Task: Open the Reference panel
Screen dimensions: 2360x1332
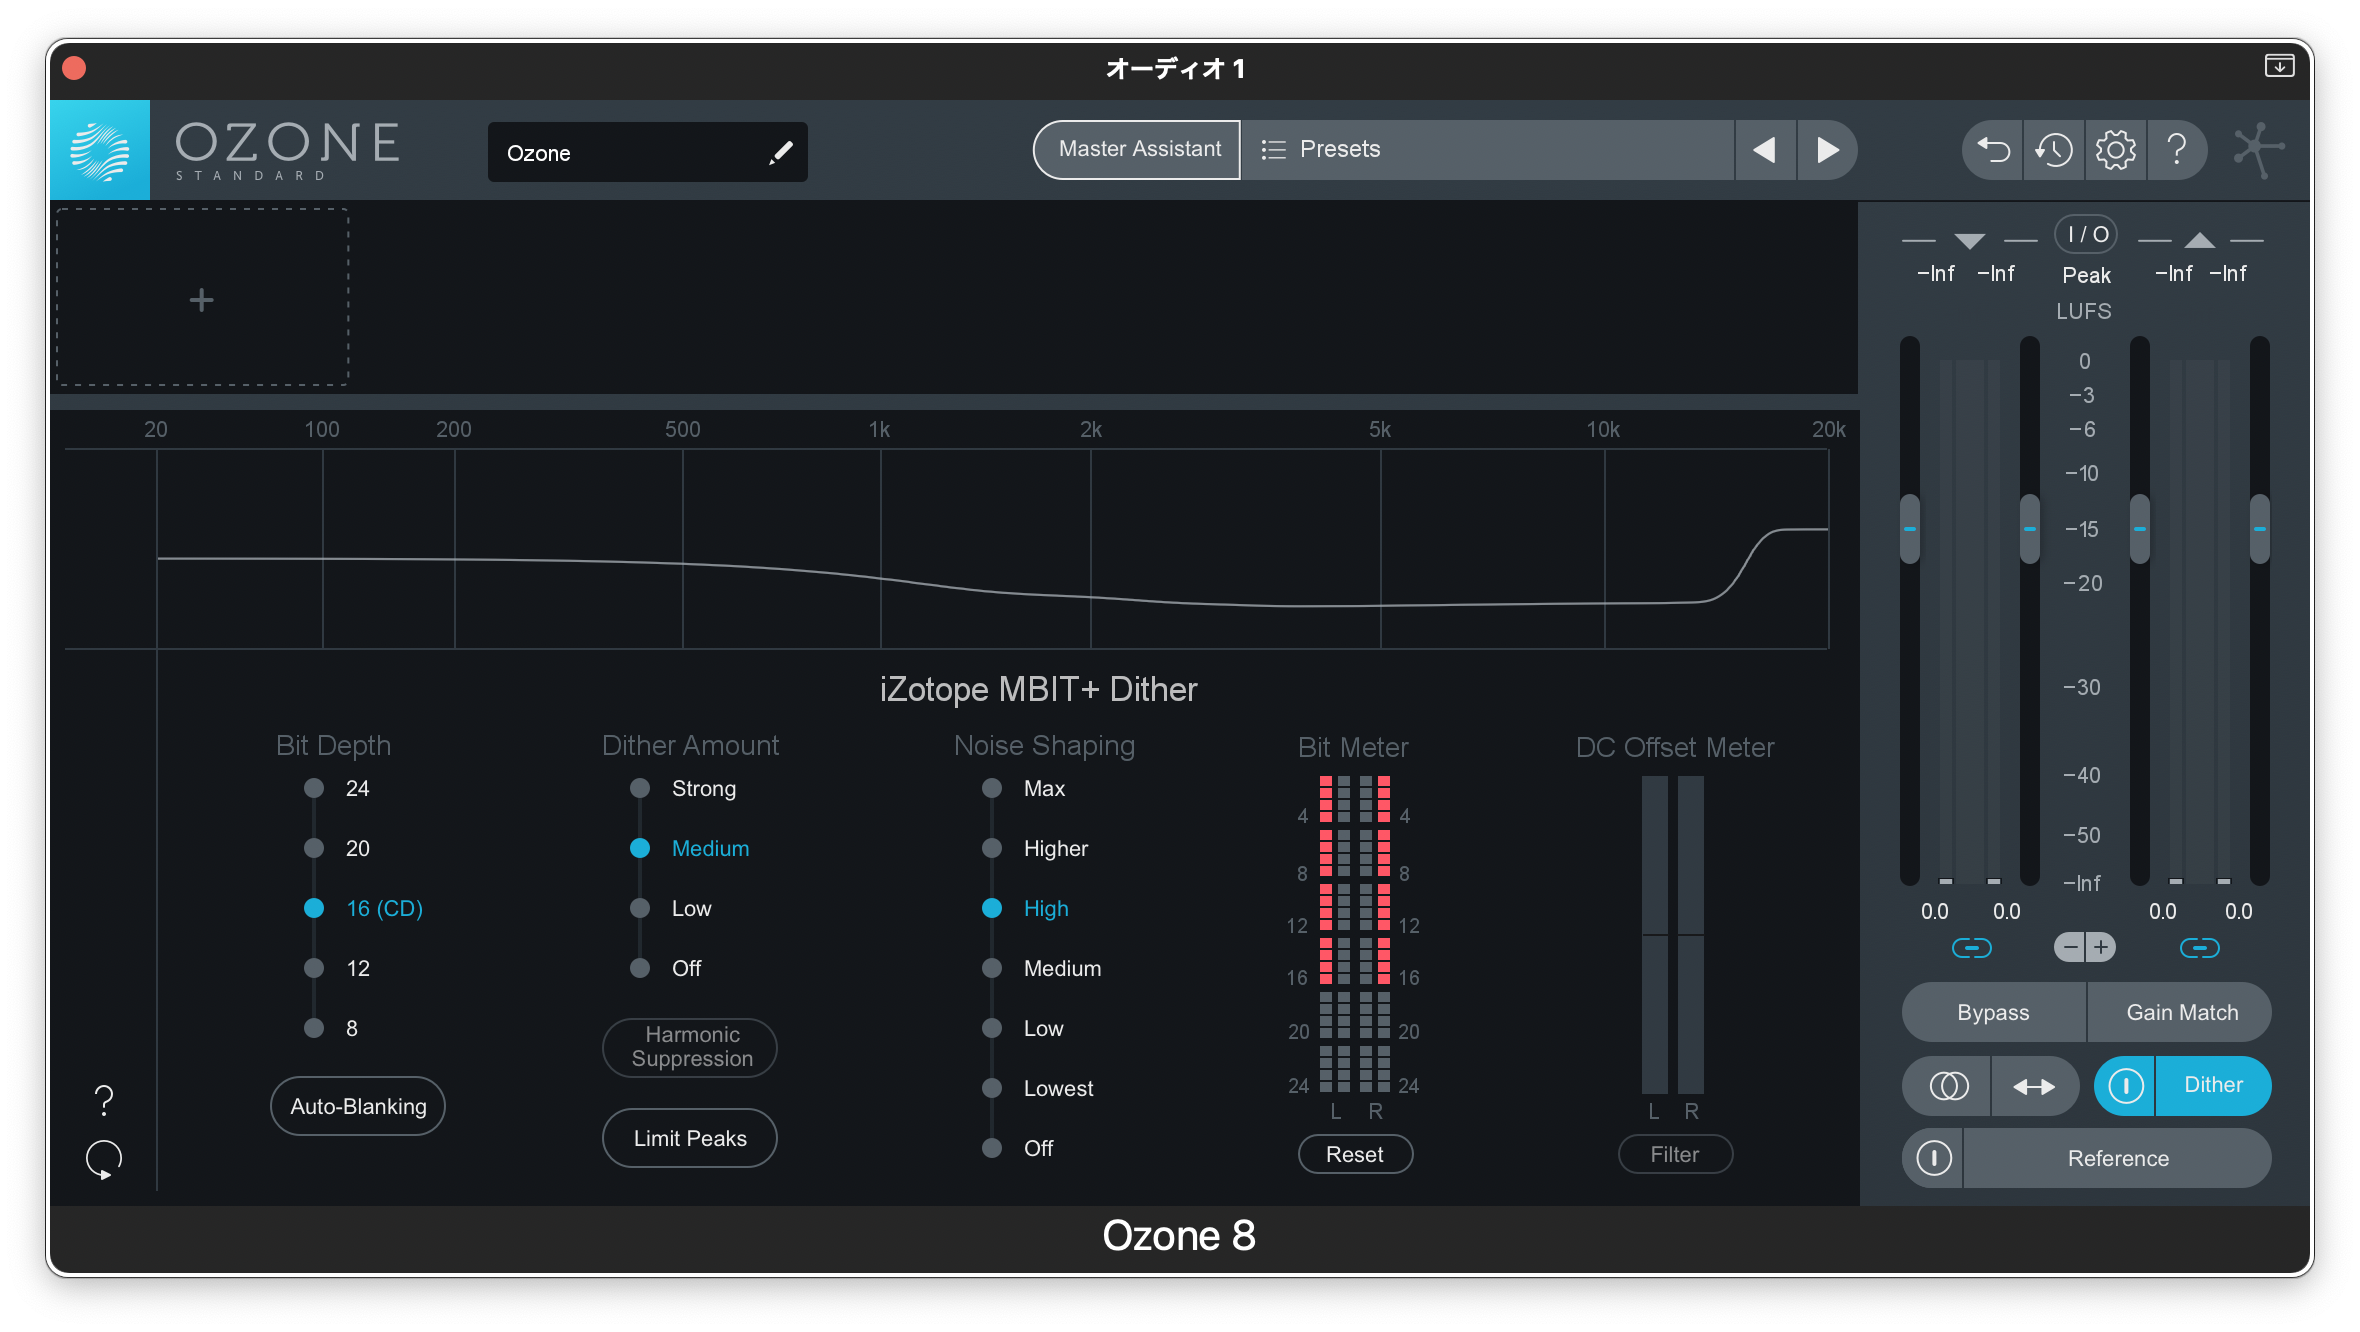Action: point(2118,1158)
